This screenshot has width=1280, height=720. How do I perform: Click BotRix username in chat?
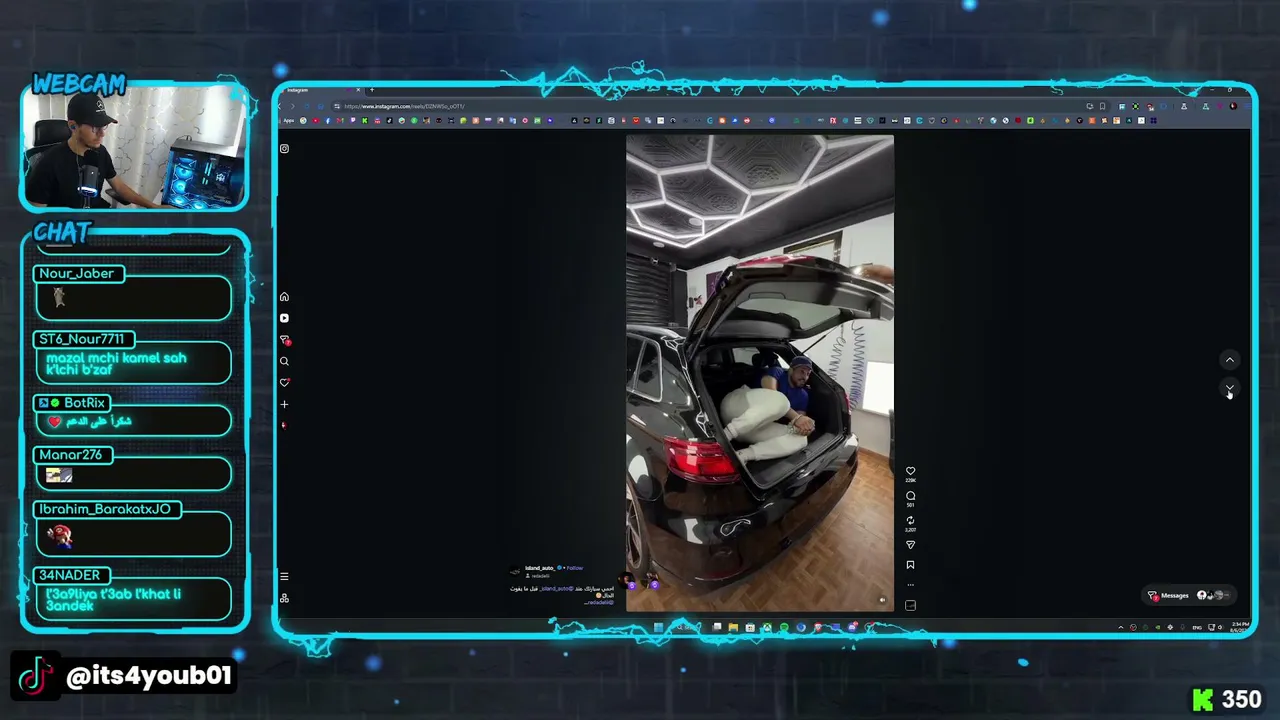coord(84,402)
